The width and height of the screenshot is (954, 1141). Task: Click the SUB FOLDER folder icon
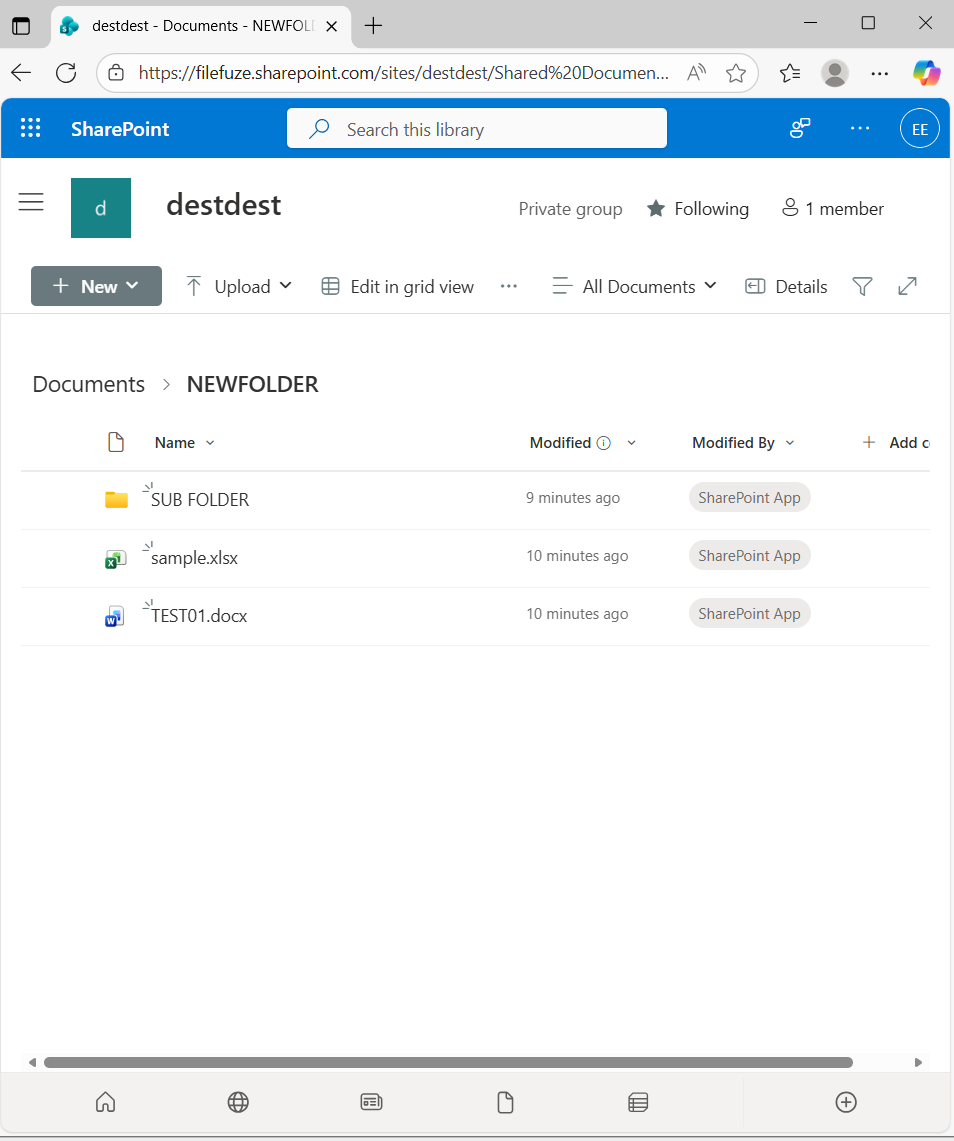[116, 499]
